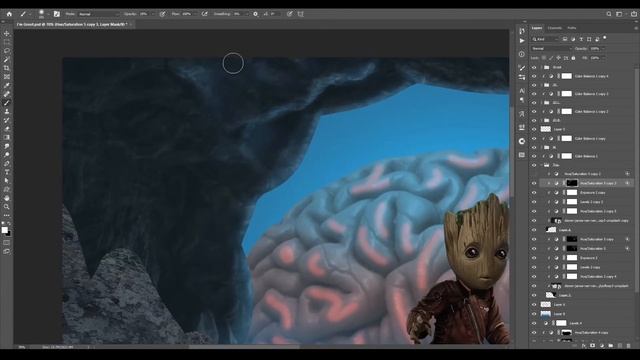The image size is (640, 360).
Task: Toggle Lock all in the Layers panel
Action: coord(573,58)
